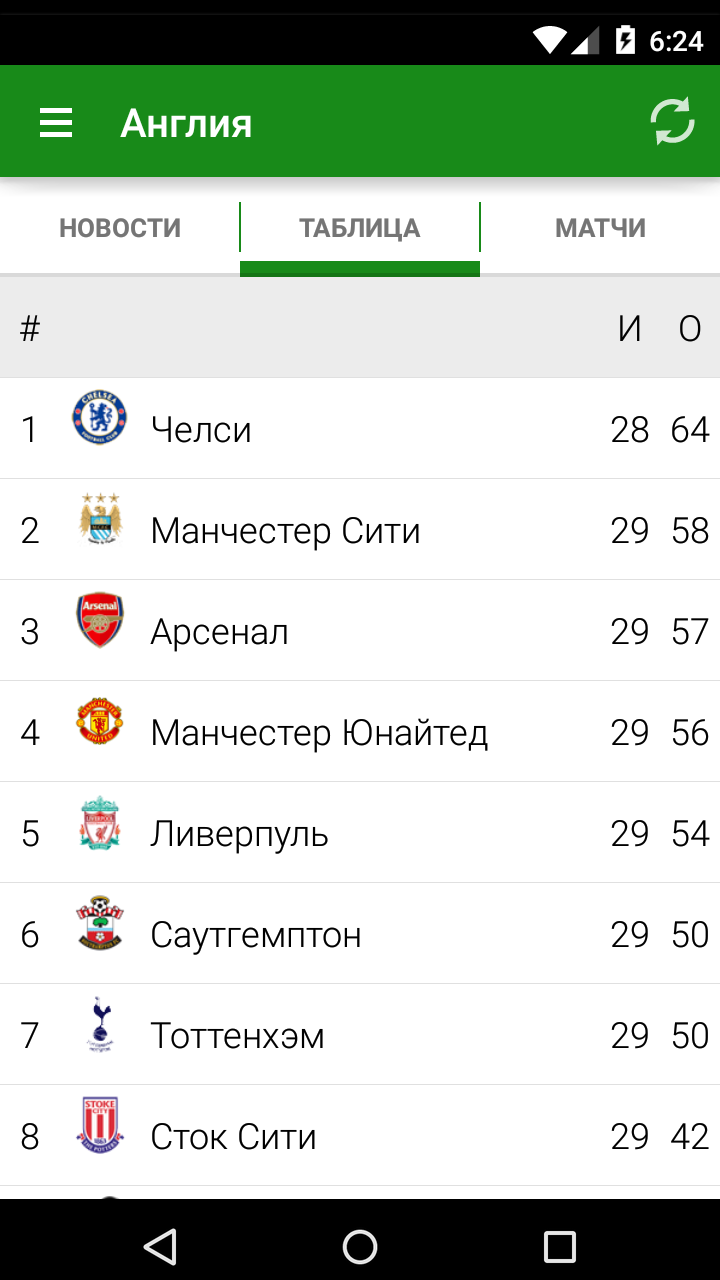Tap the Southampton club crest
This screenshot has height=1280, width=720.
100,924
